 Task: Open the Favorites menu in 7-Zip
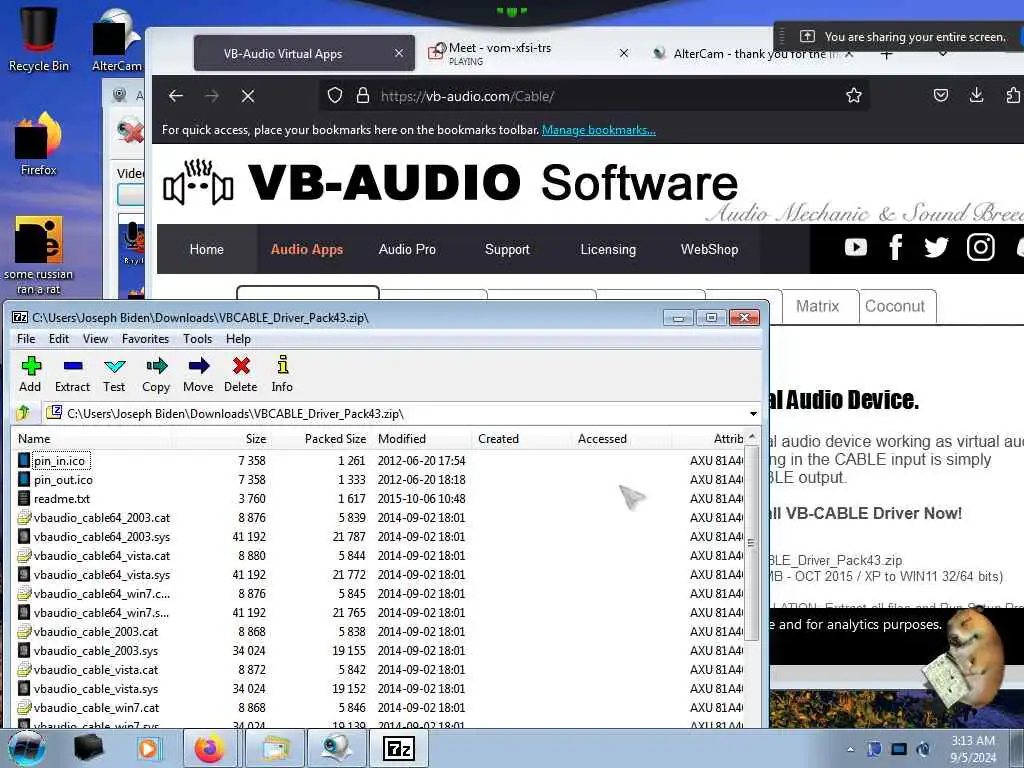tap(145, 338)
